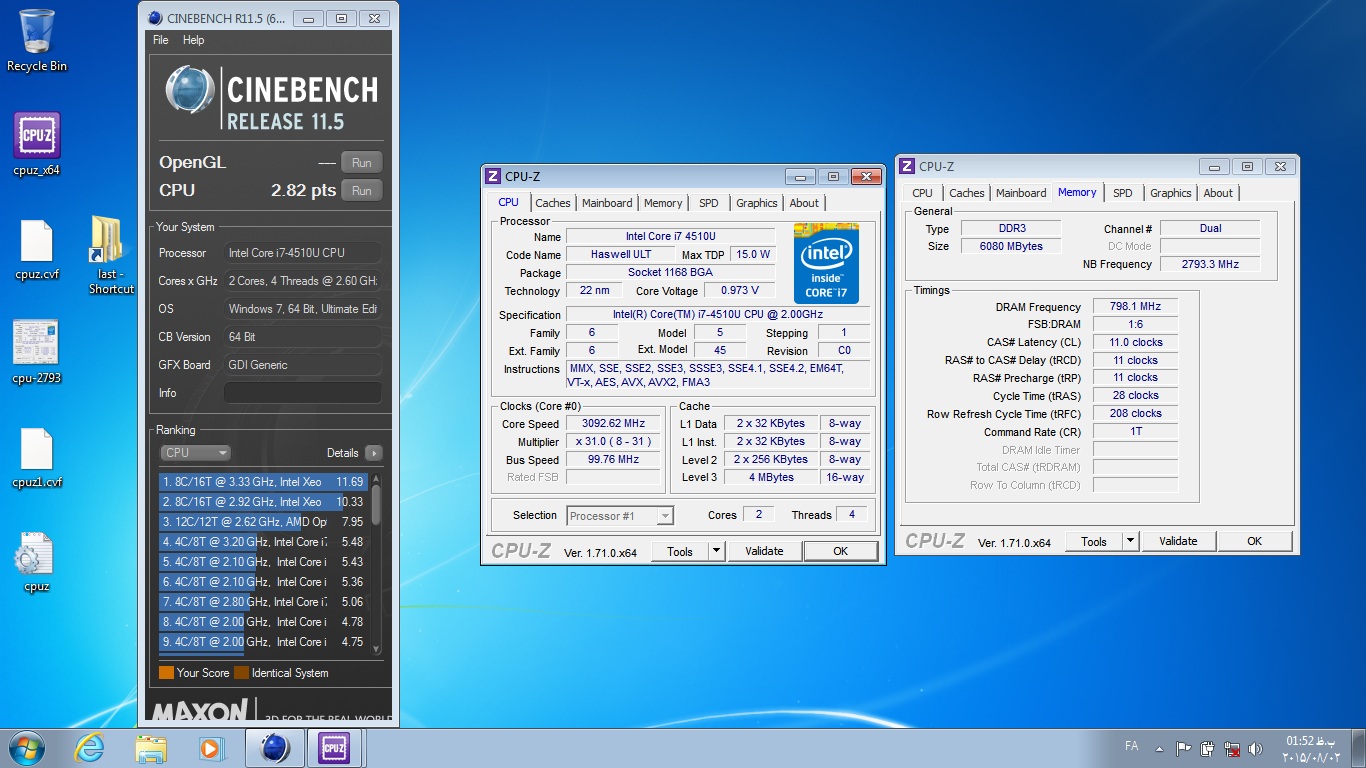Click the Core Speed value 3092.62 MHz

click(613, 424)
